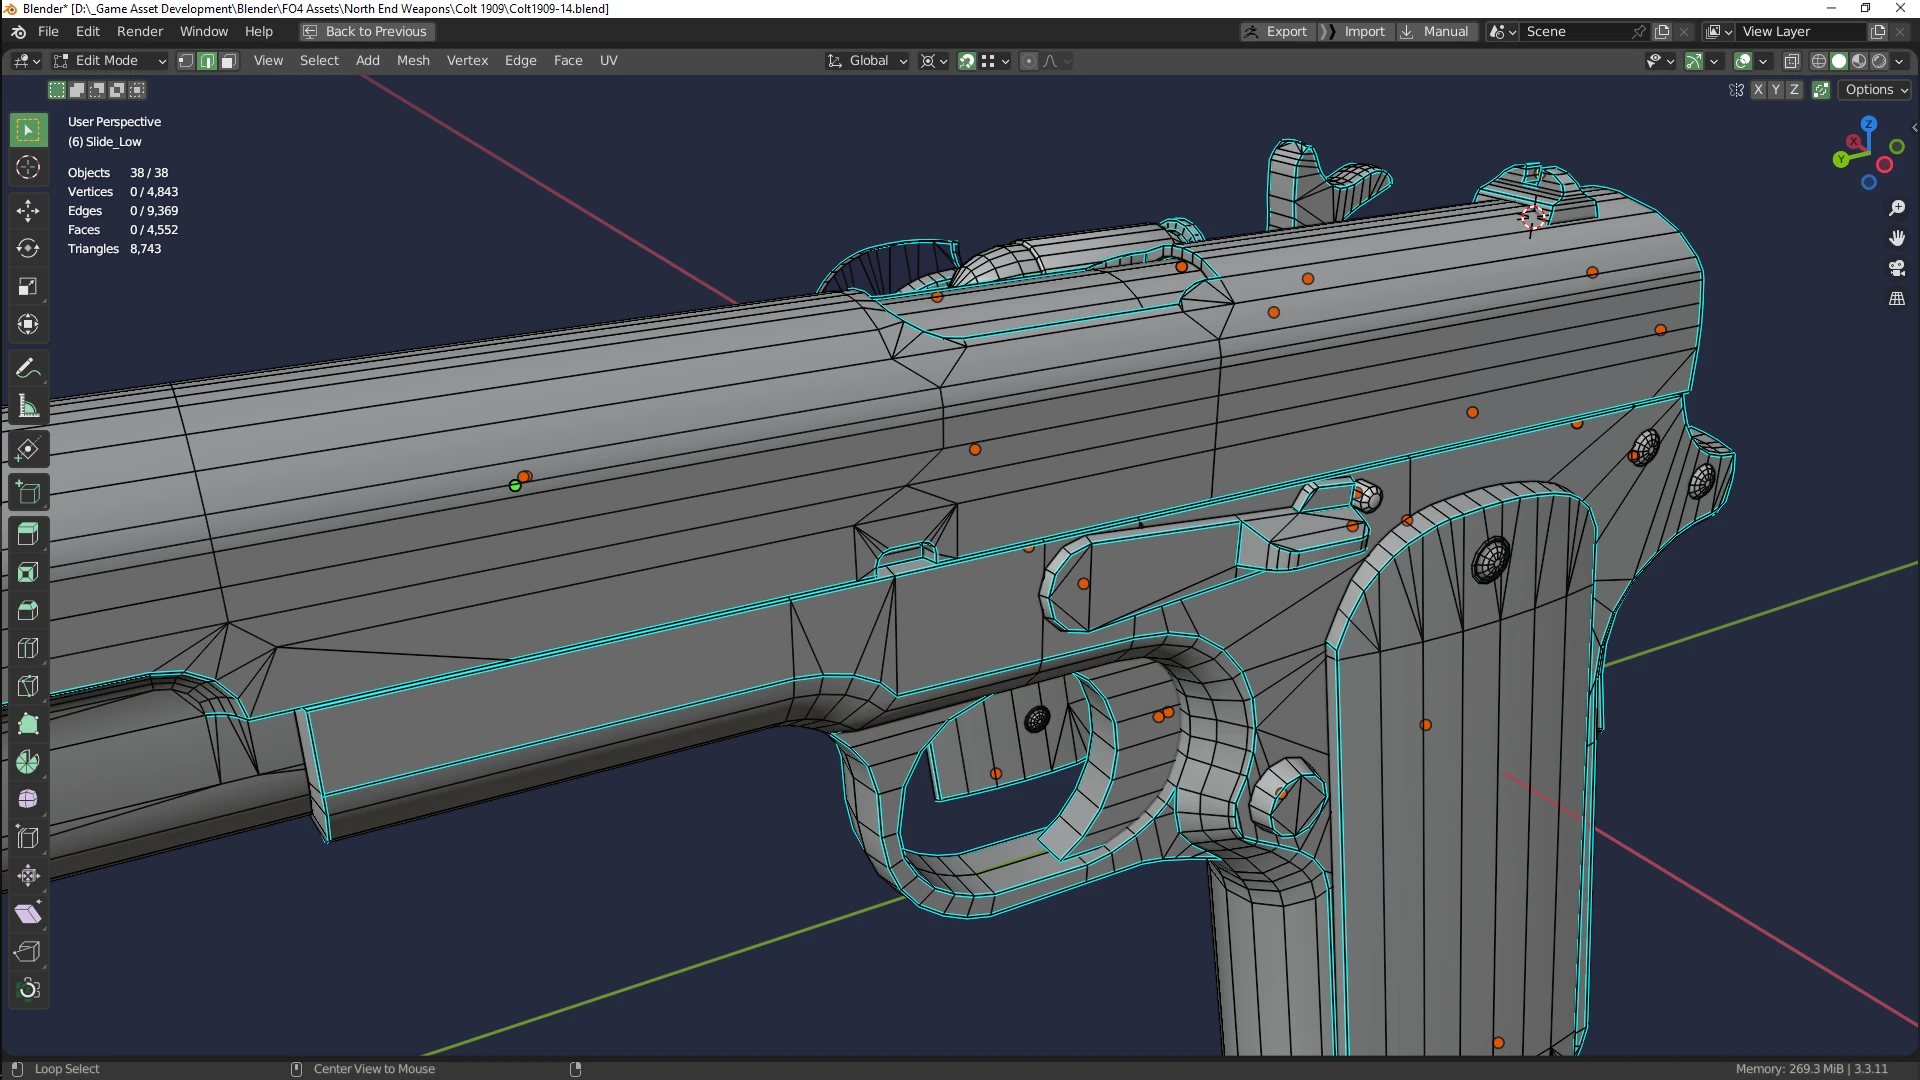Select the Shear tool
1920x1080 pixels.
click(28, 914)
